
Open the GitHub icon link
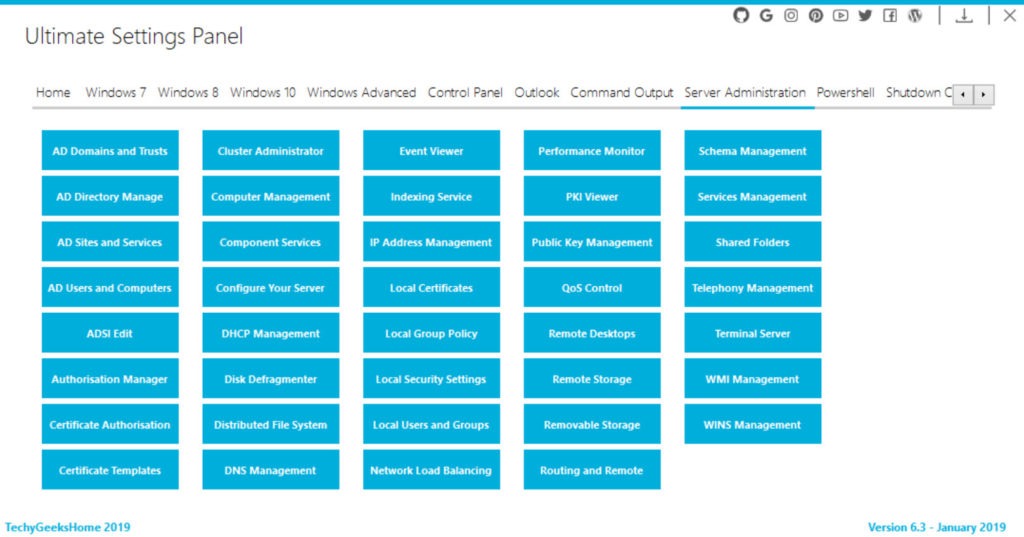(741, 15)
